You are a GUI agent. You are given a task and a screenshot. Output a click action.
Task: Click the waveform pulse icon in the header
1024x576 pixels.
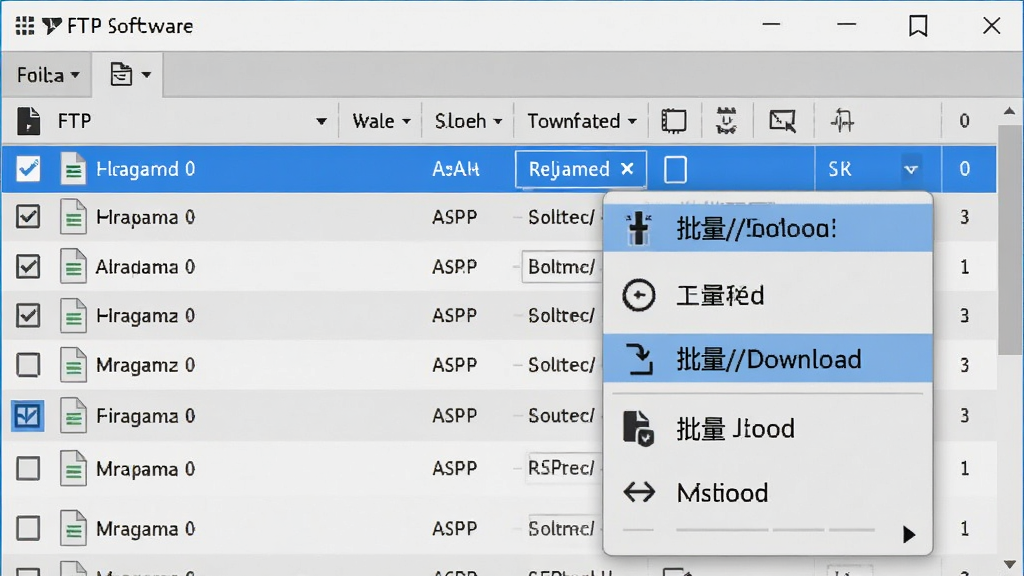click(x=842, y=121)
